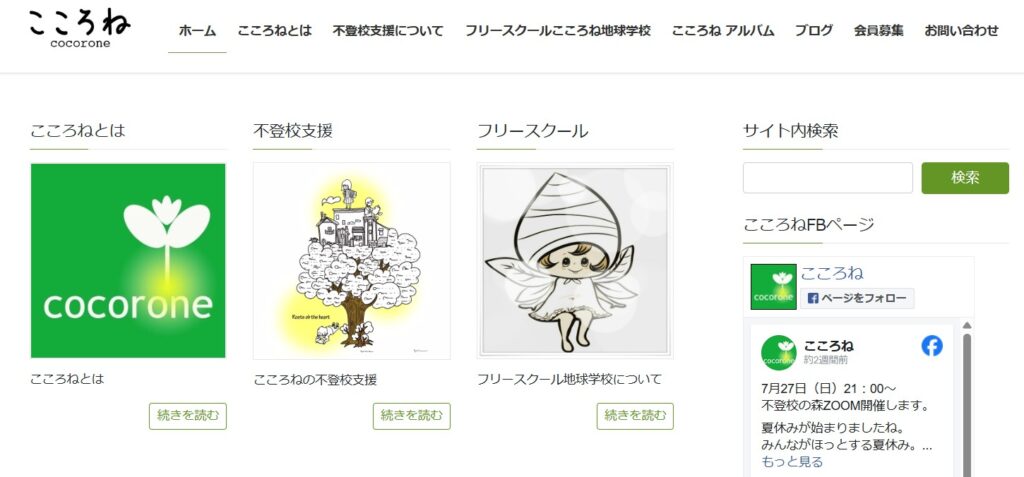Open the tree house illustration thumbnail
The image size is (1024, 477).
tap(352, 261)
